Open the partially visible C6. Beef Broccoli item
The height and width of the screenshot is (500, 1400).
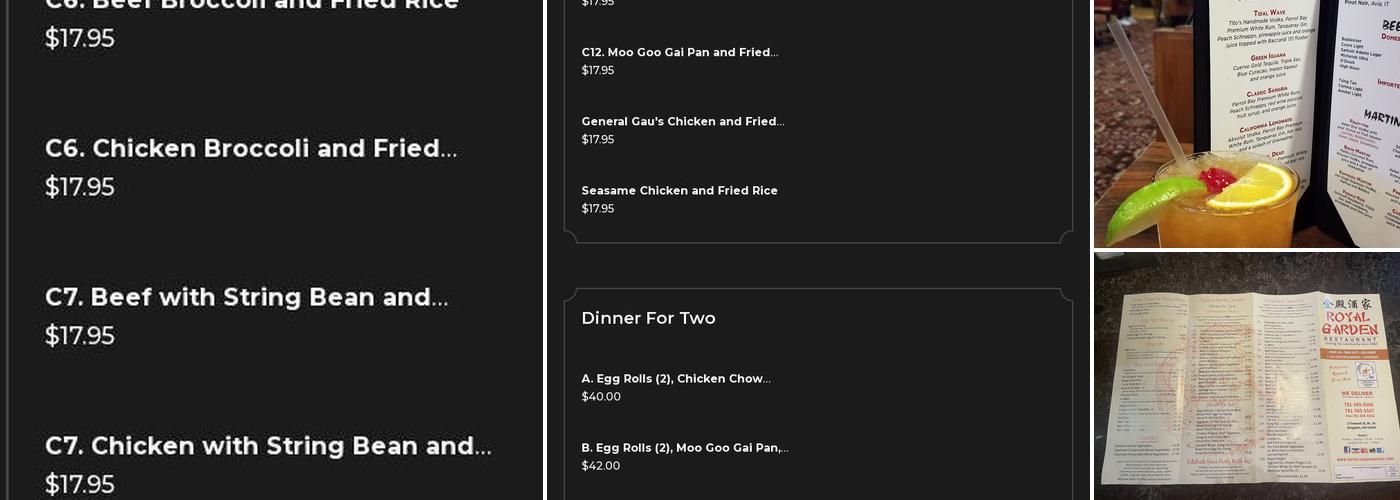pyautogui.click(x=251, y=6)
